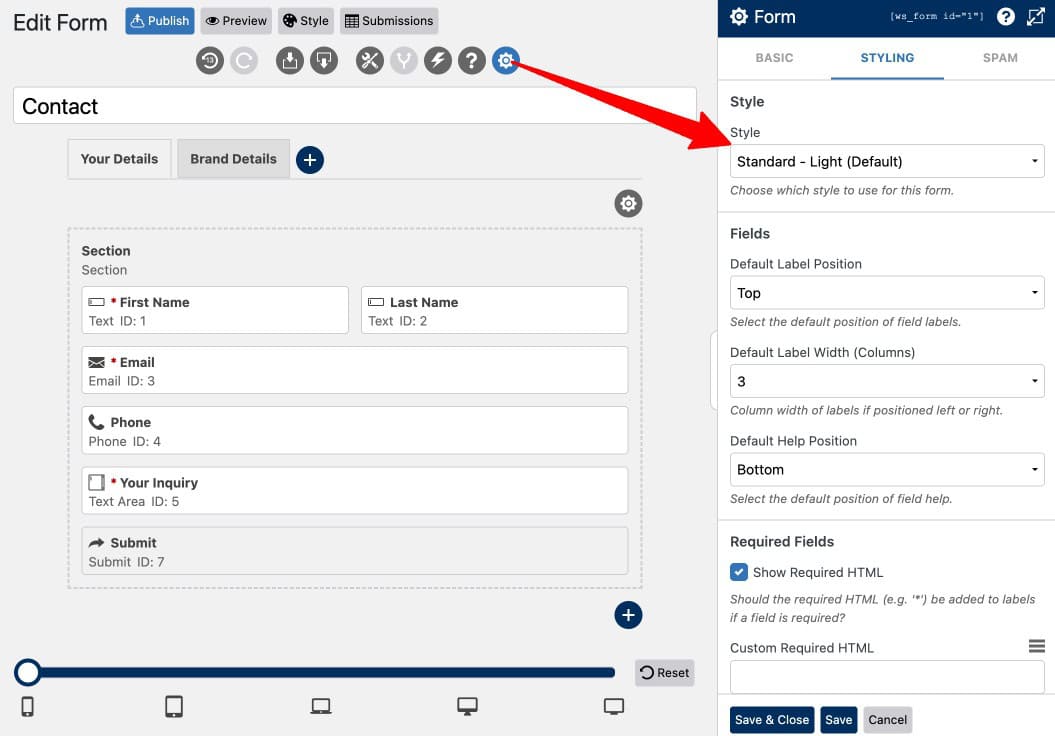Expand the sidebar with arrow icon
The image size is (1055, 736).
pos(1035,17)
